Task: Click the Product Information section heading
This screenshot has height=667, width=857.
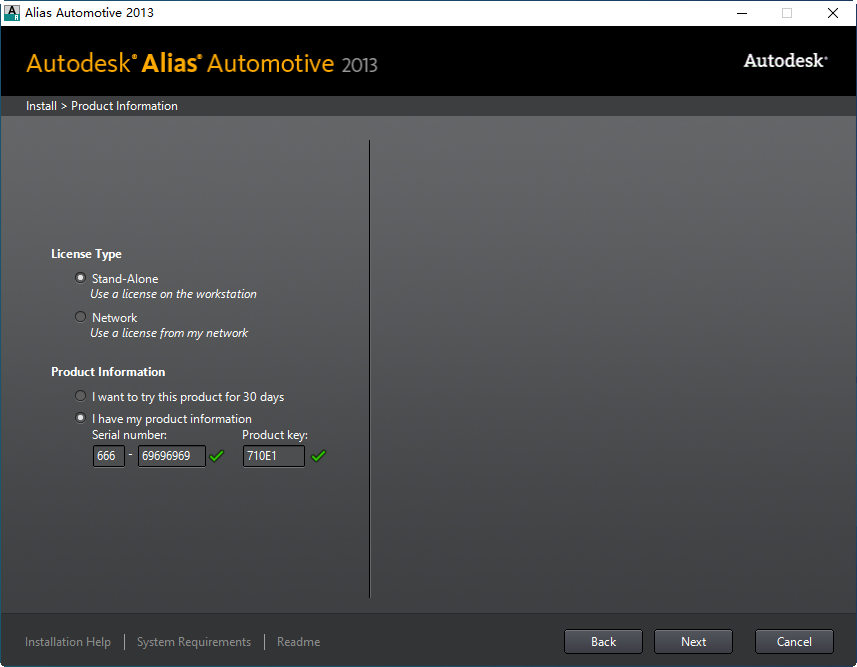Action: point(108,372)
